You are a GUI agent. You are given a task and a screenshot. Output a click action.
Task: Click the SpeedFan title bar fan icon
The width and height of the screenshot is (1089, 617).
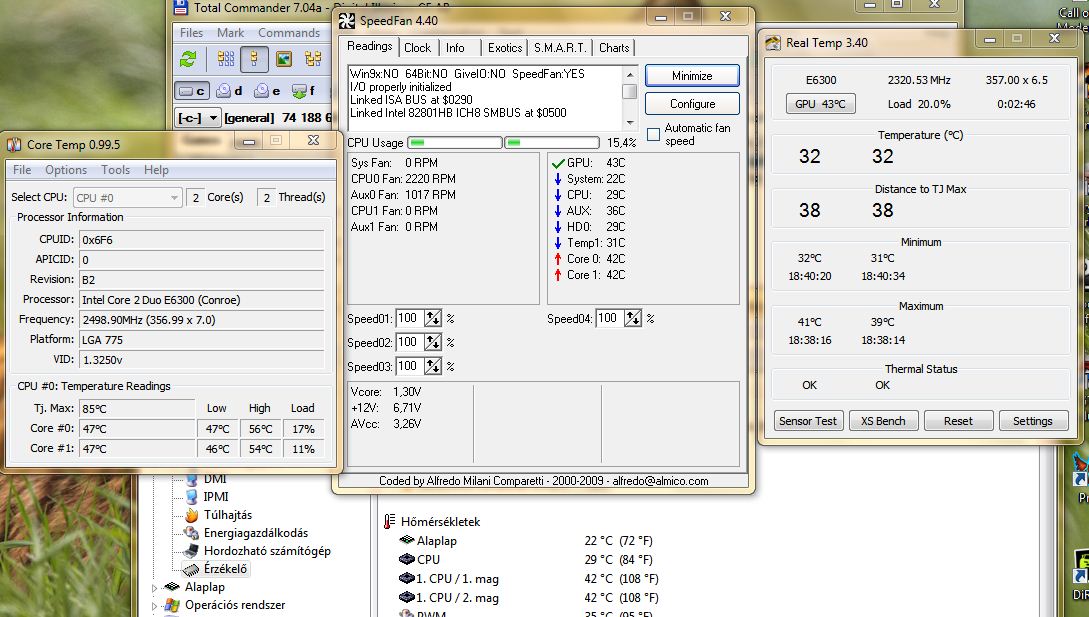[347, 21]
